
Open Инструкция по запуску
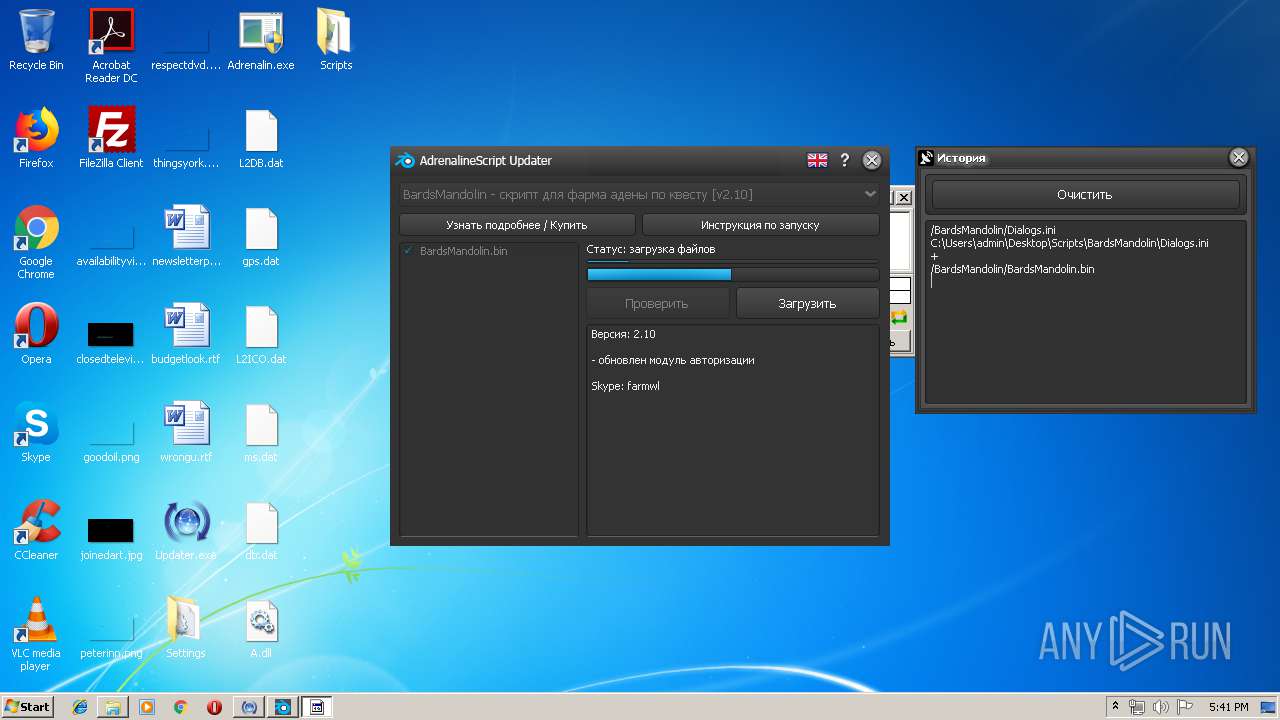tap(760, 225)
